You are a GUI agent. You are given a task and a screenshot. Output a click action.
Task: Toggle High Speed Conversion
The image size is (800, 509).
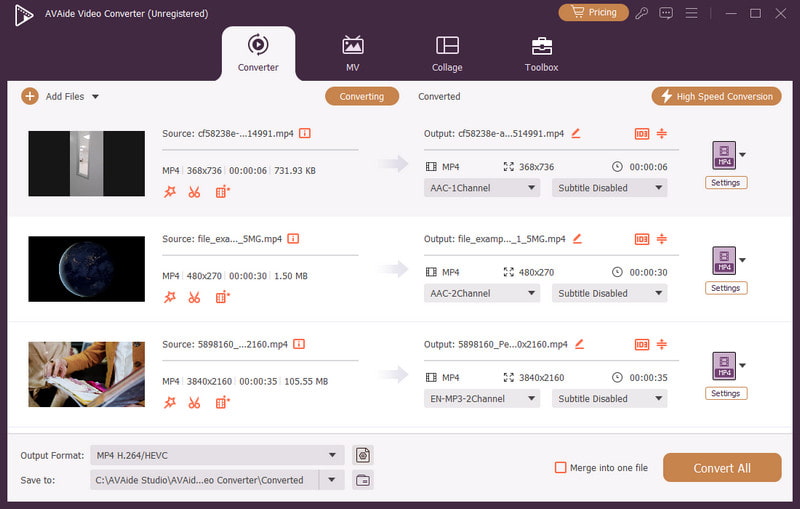(715, 96)
